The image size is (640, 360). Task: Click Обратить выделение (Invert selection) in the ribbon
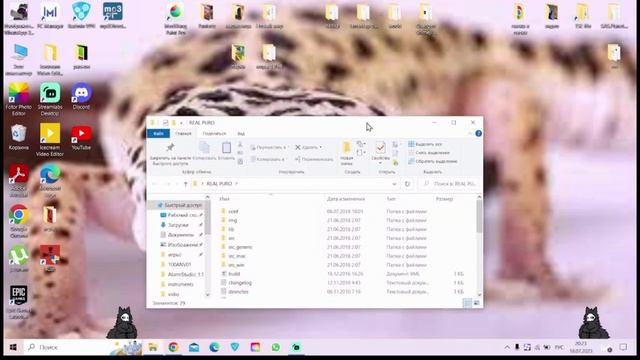point(433,161)
